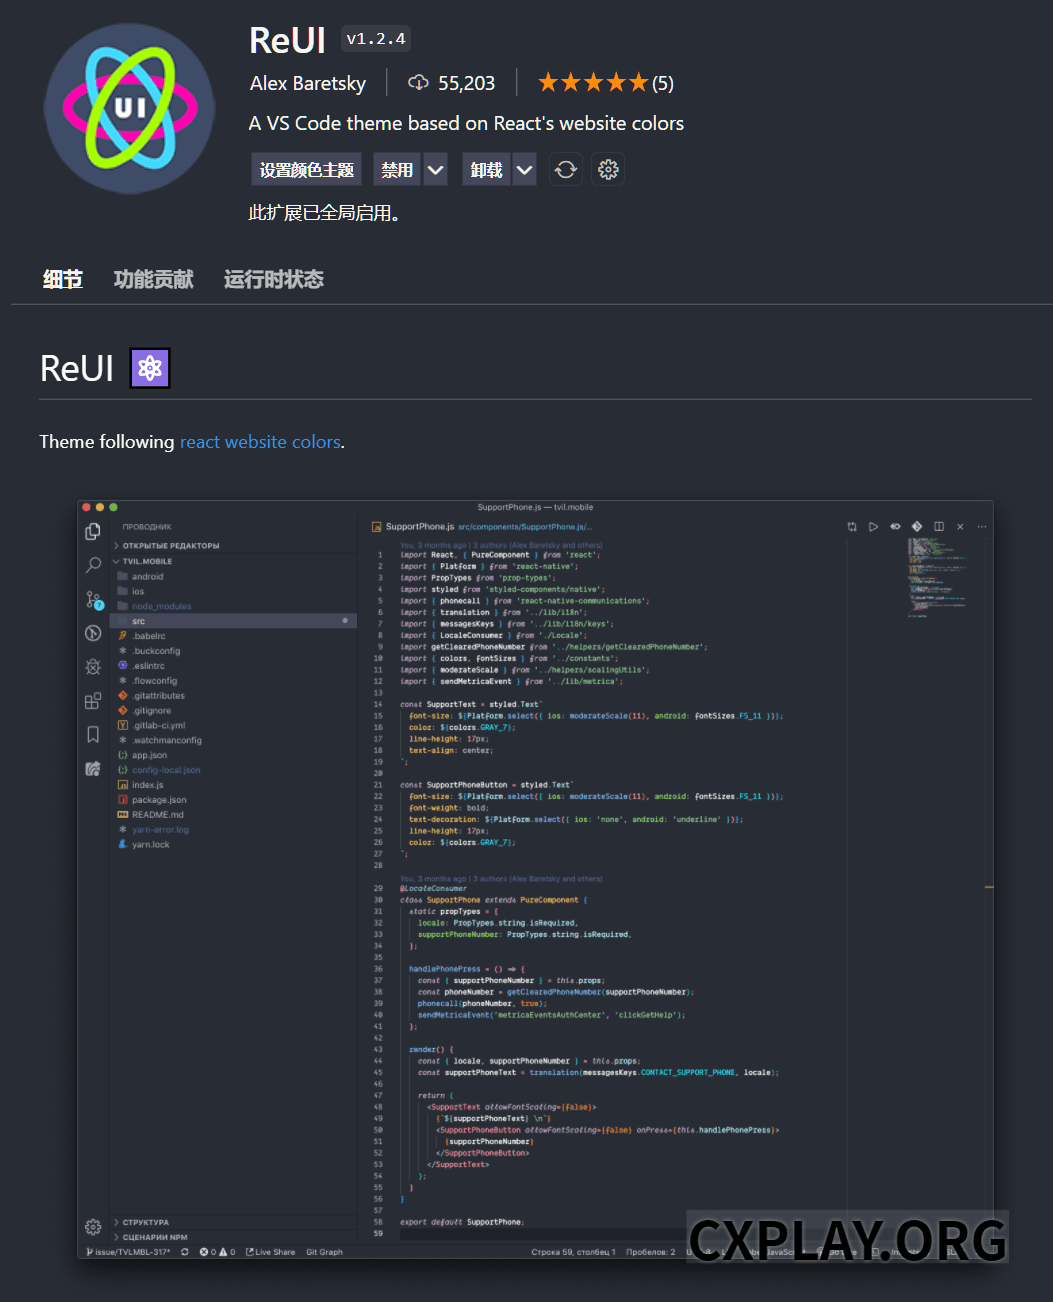Click the Explorer icon in preview screenshot
The height and width of the screenshot is (1302, 1053).
[x=93, y=532]
